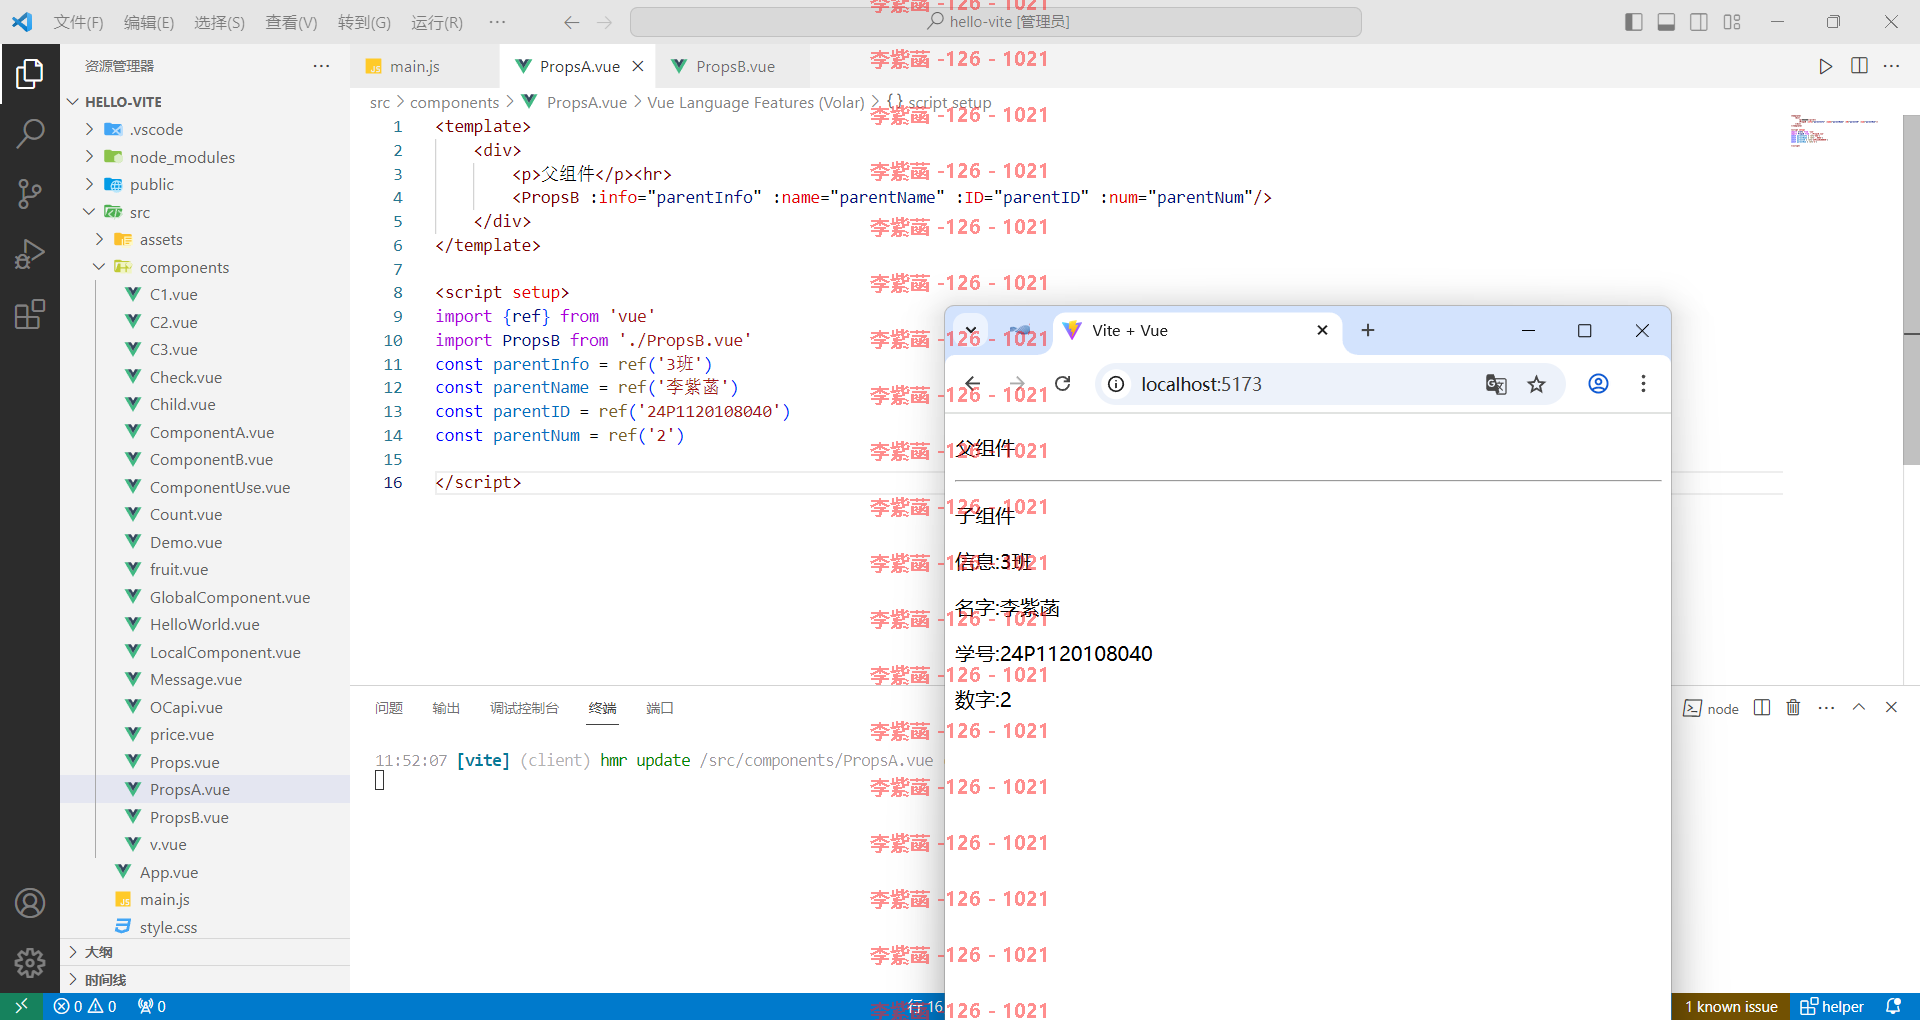
Task: Switch to the 输出 output panel tab
Action: [x=446, y=708]
